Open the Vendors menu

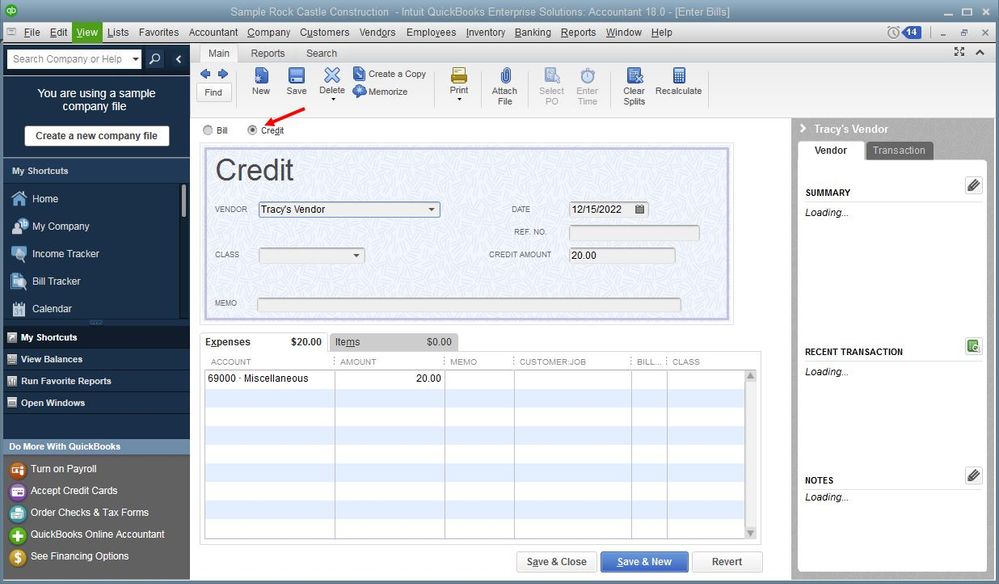click(x=377, y=32)
